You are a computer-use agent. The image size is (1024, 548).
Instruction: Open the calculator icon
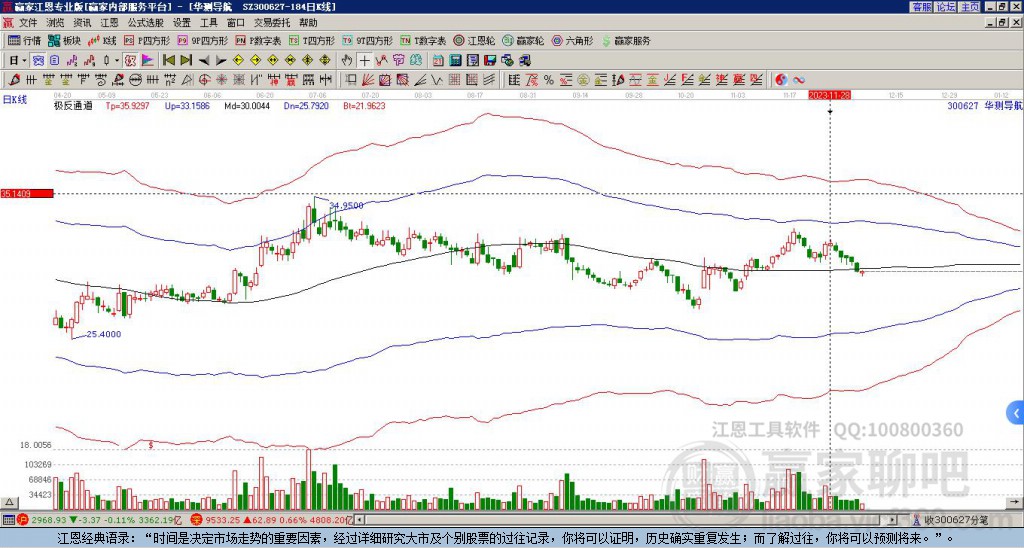pyautogui.click(x=455, y=60)
